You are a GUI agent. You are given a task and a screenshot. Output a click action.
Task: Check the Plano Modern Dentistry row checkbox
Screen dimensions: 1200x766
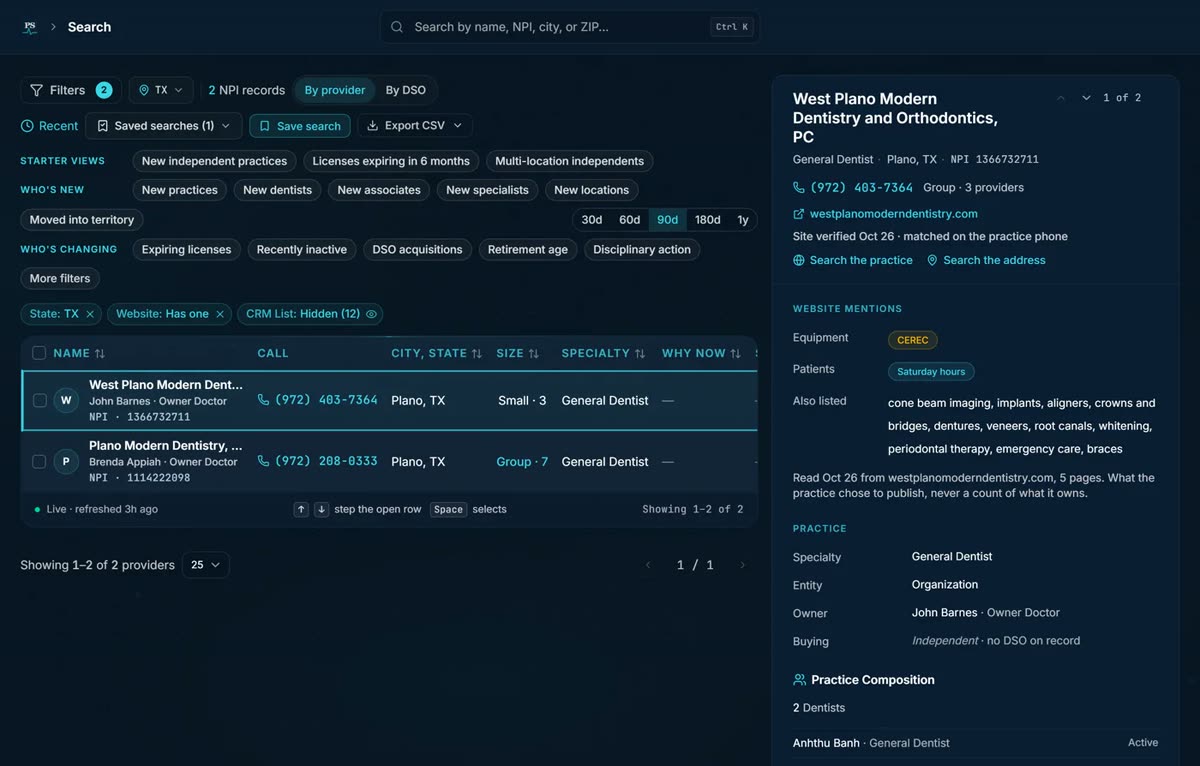coord(40,462)
